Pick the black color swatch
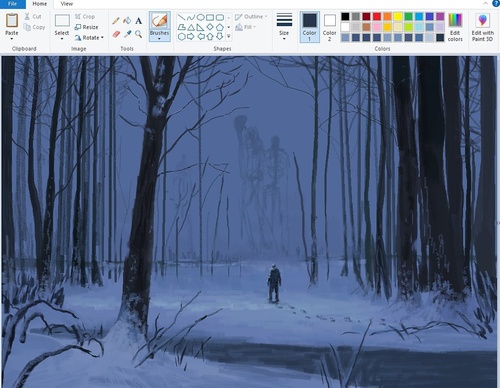 coord(345,16)
